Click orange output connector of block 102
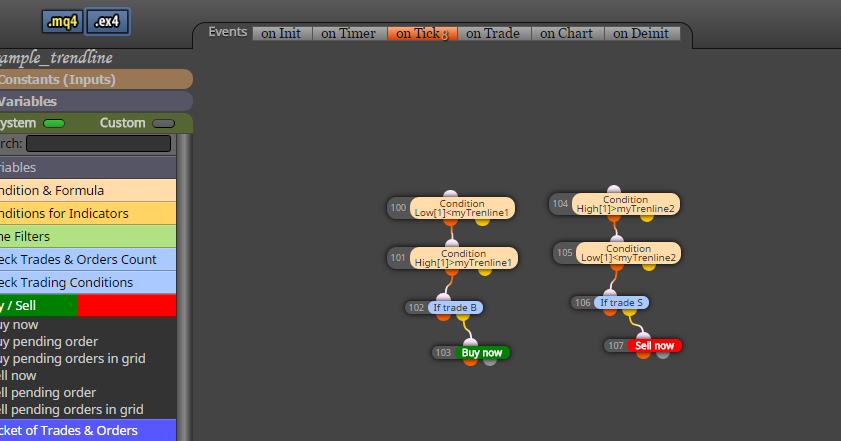841x441 pixels. tap(444, 317)
